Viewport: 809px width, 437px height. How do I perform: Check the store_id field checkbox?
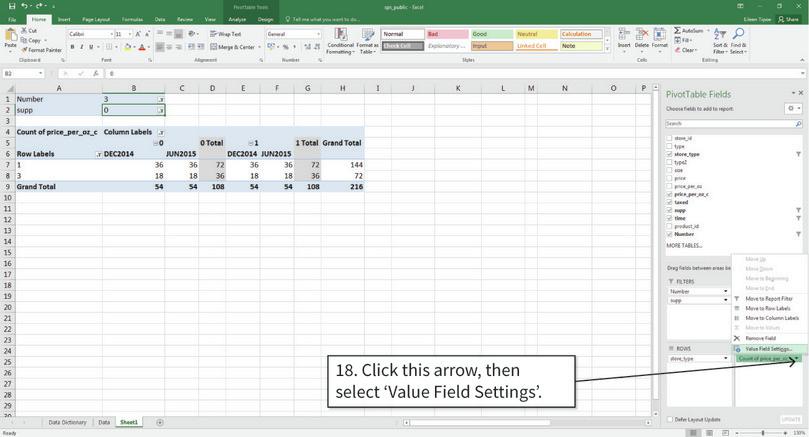point(669,138)
